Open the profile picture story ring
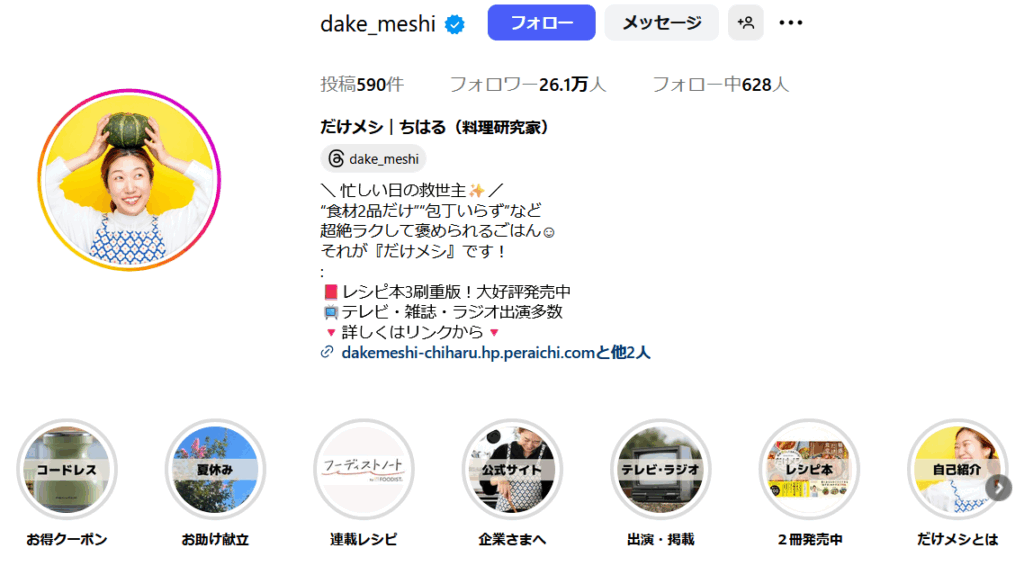 click(x=129, y=180)
